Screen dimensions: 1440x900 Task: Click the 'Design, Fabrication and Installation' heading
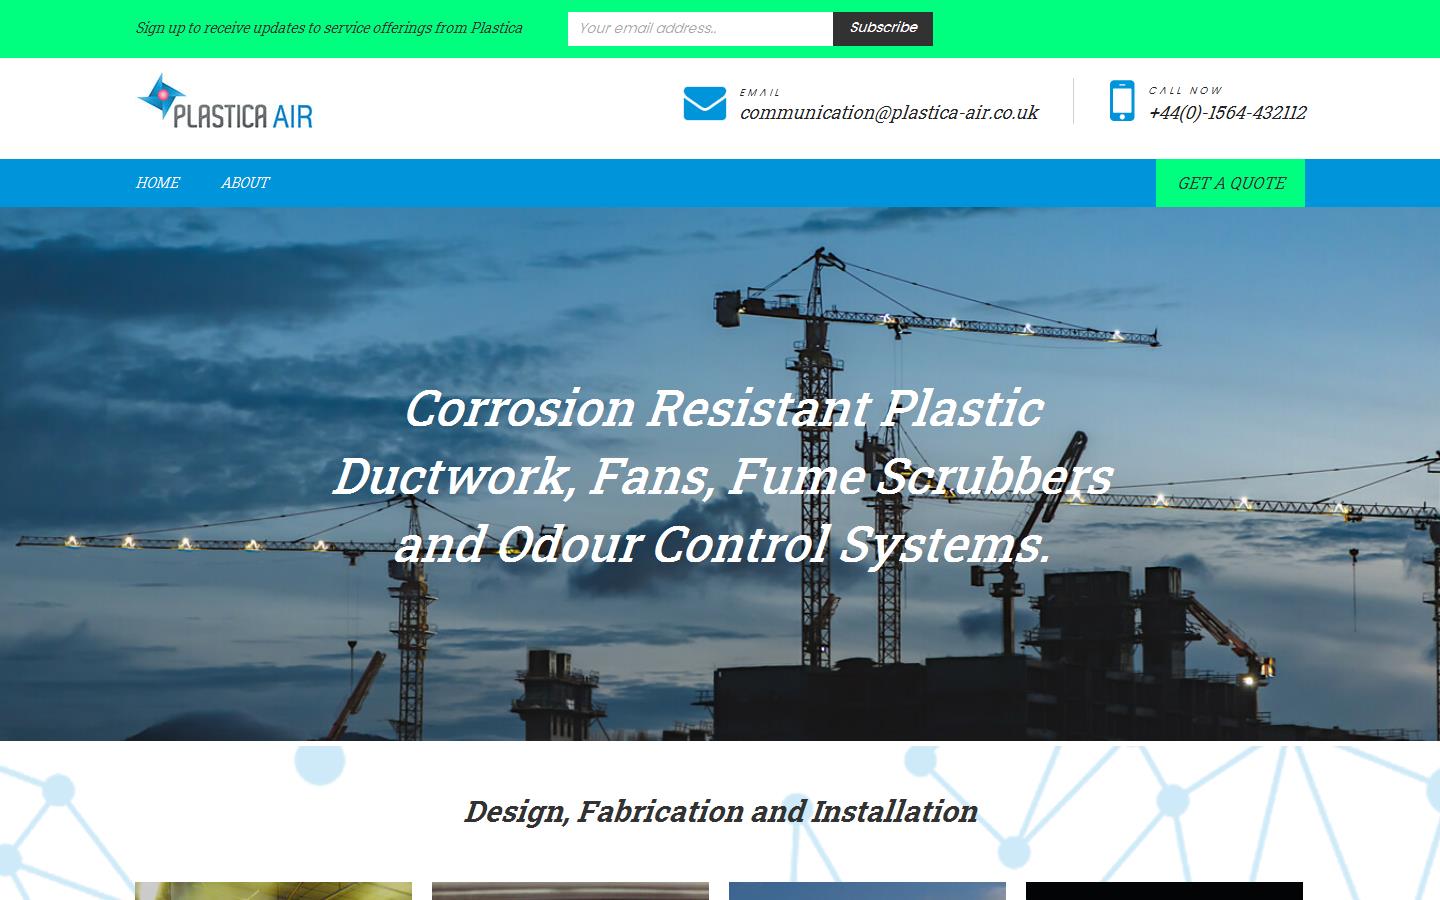(x=720, y=812)
